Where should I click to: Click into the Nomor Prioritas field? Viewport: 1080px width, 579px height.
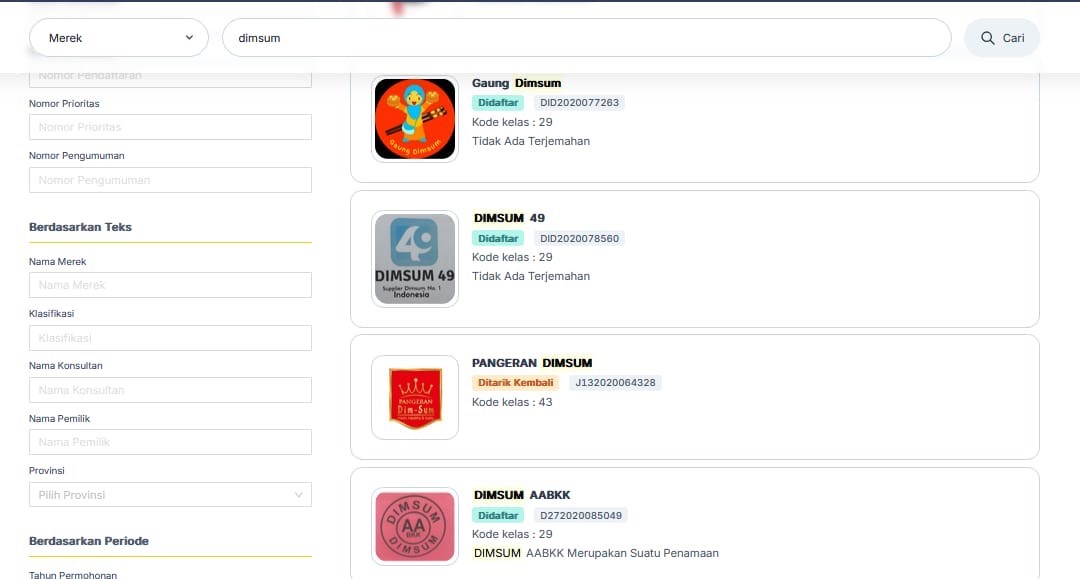point(170,127)
